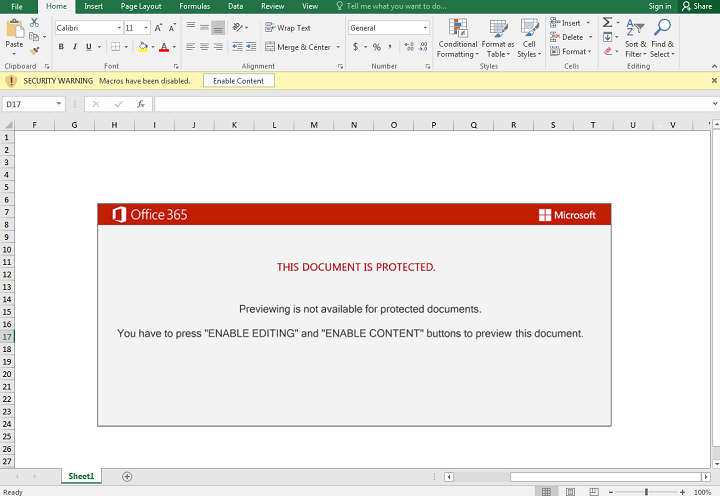Toggle Italic formatting
720x496 pixels.
75,47
